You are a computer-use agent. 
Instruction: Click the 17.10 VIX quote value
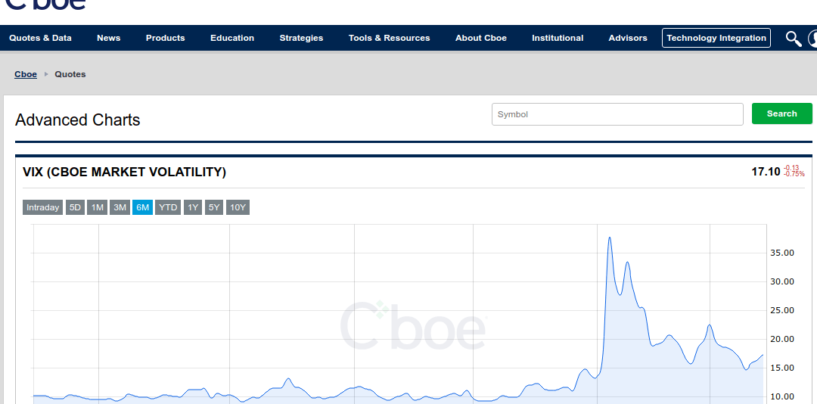pyautogui.click(x=765, y=172)
